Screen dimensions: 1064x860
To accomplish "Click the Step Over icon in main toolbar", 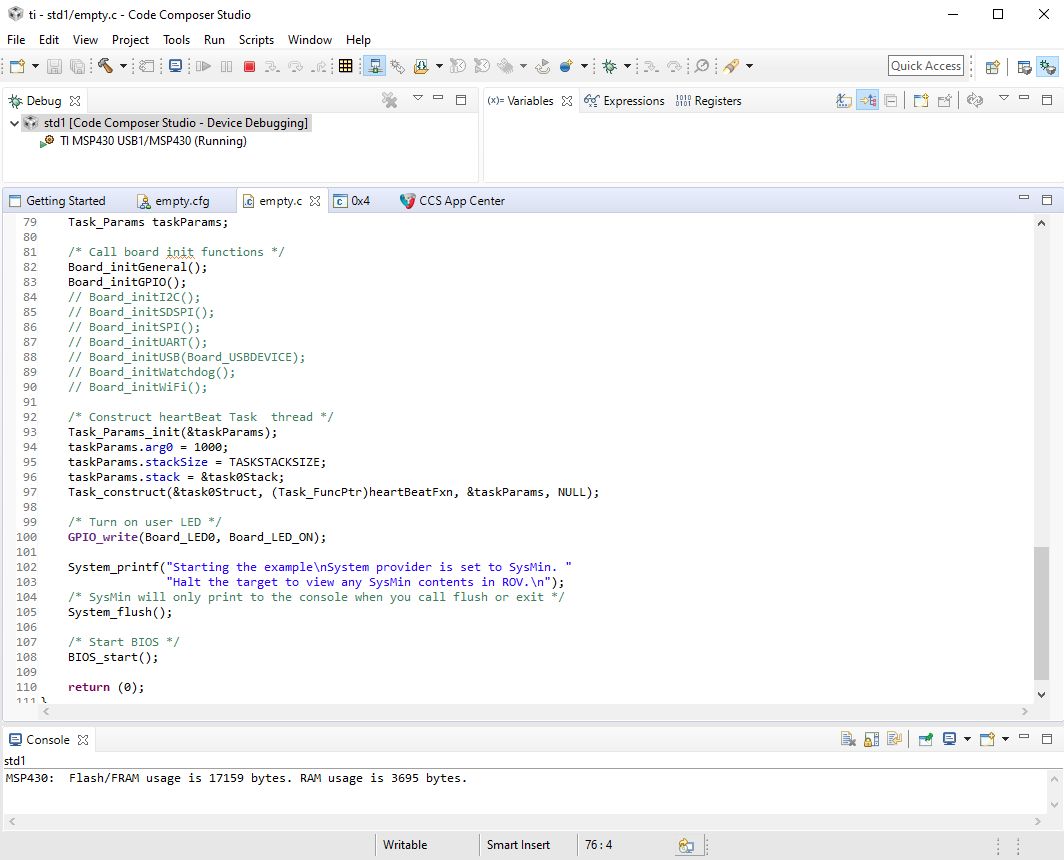I will point(295,67).
